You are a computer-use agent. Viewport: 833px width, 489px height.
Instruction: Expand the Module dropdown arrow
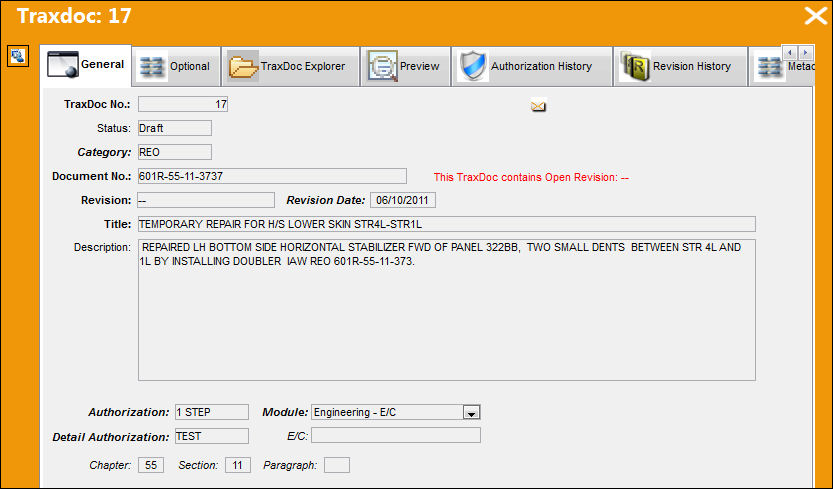point(471,412)
